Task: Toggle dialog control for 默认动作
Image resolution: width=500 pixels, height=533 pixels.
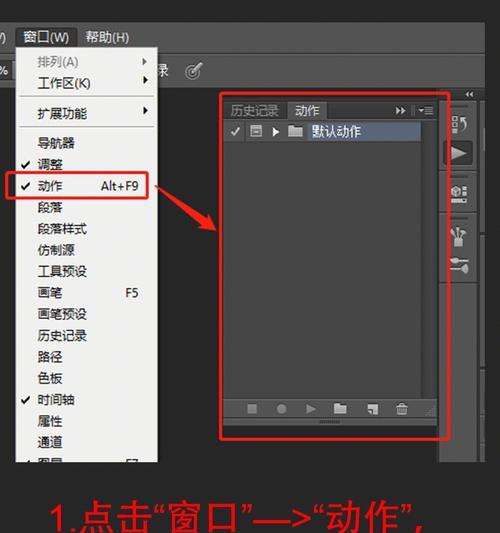Action: (x=256, y=131)
